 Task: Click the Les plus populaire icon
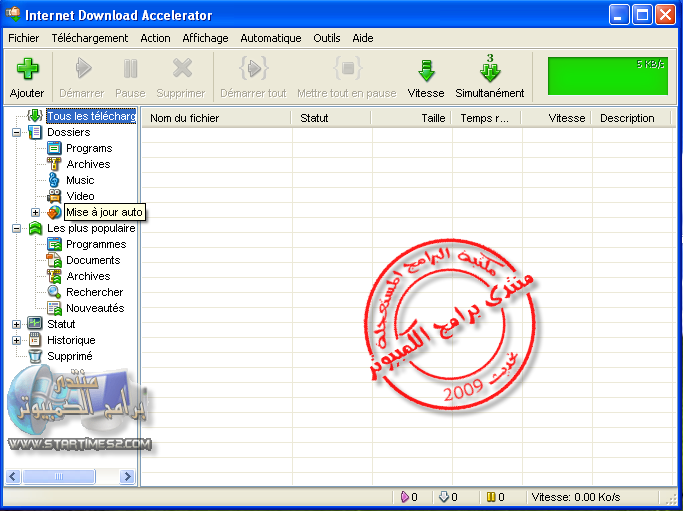pos(35,228)
